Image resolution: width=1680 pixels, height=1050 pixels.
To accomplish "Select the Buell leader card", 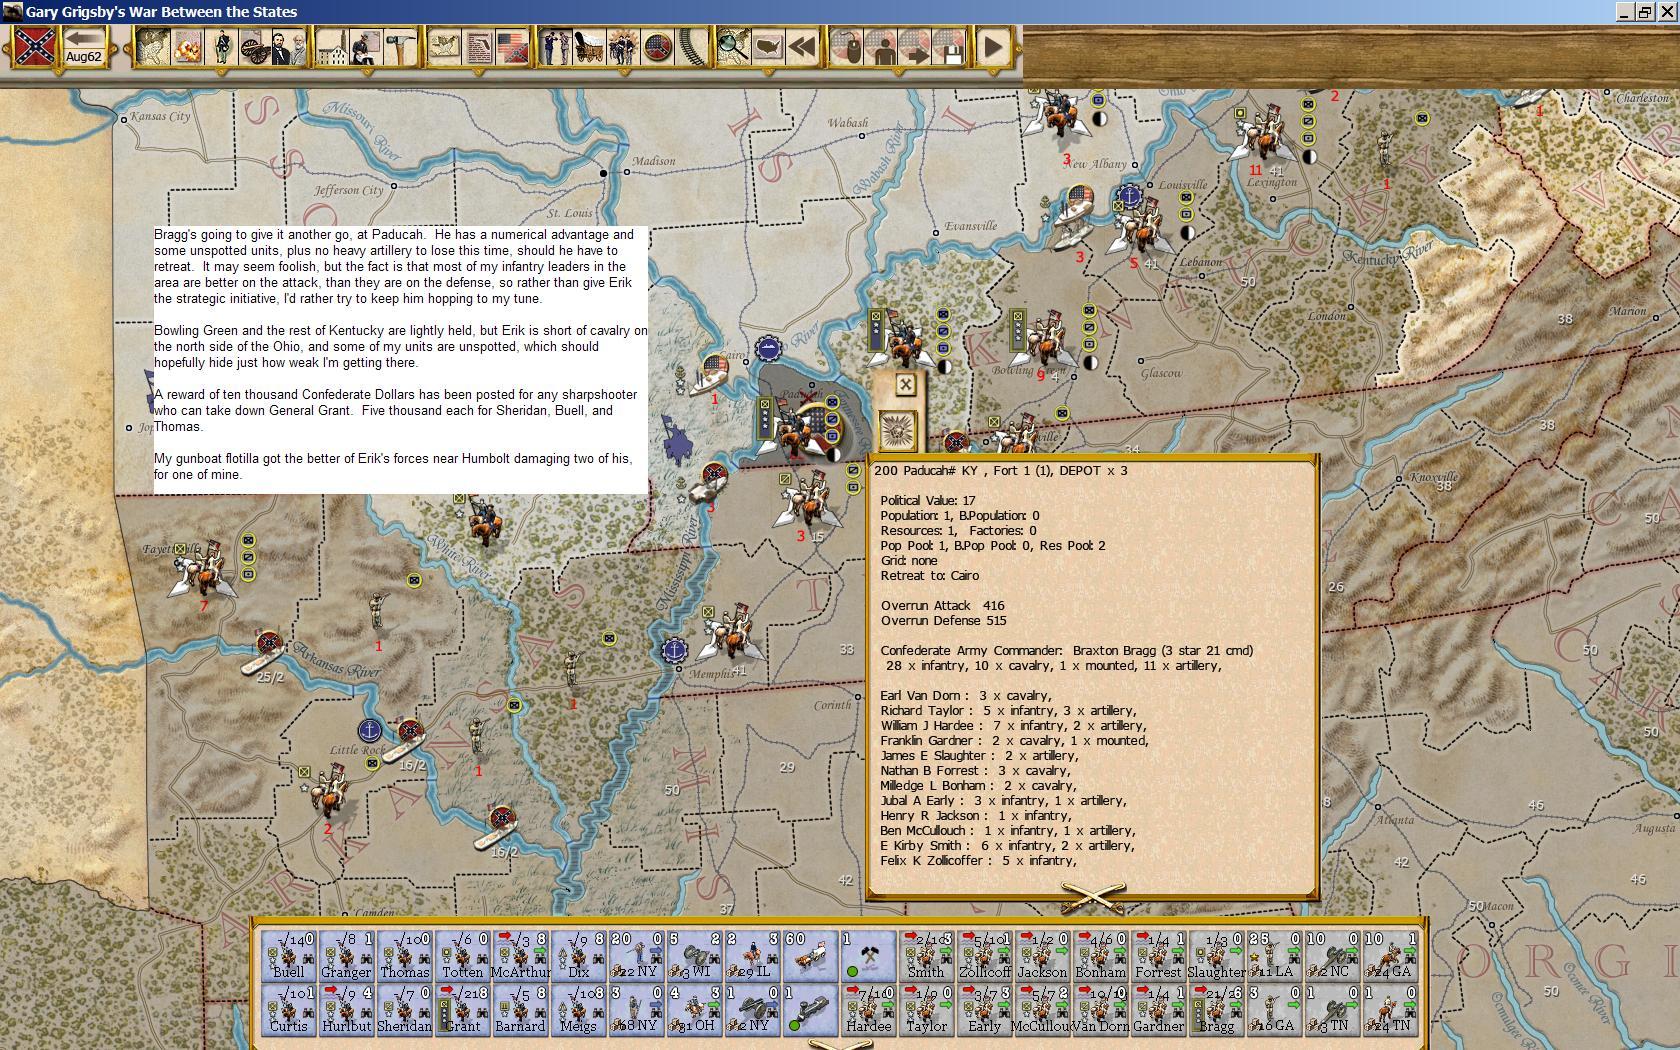I will coord(288,955).
